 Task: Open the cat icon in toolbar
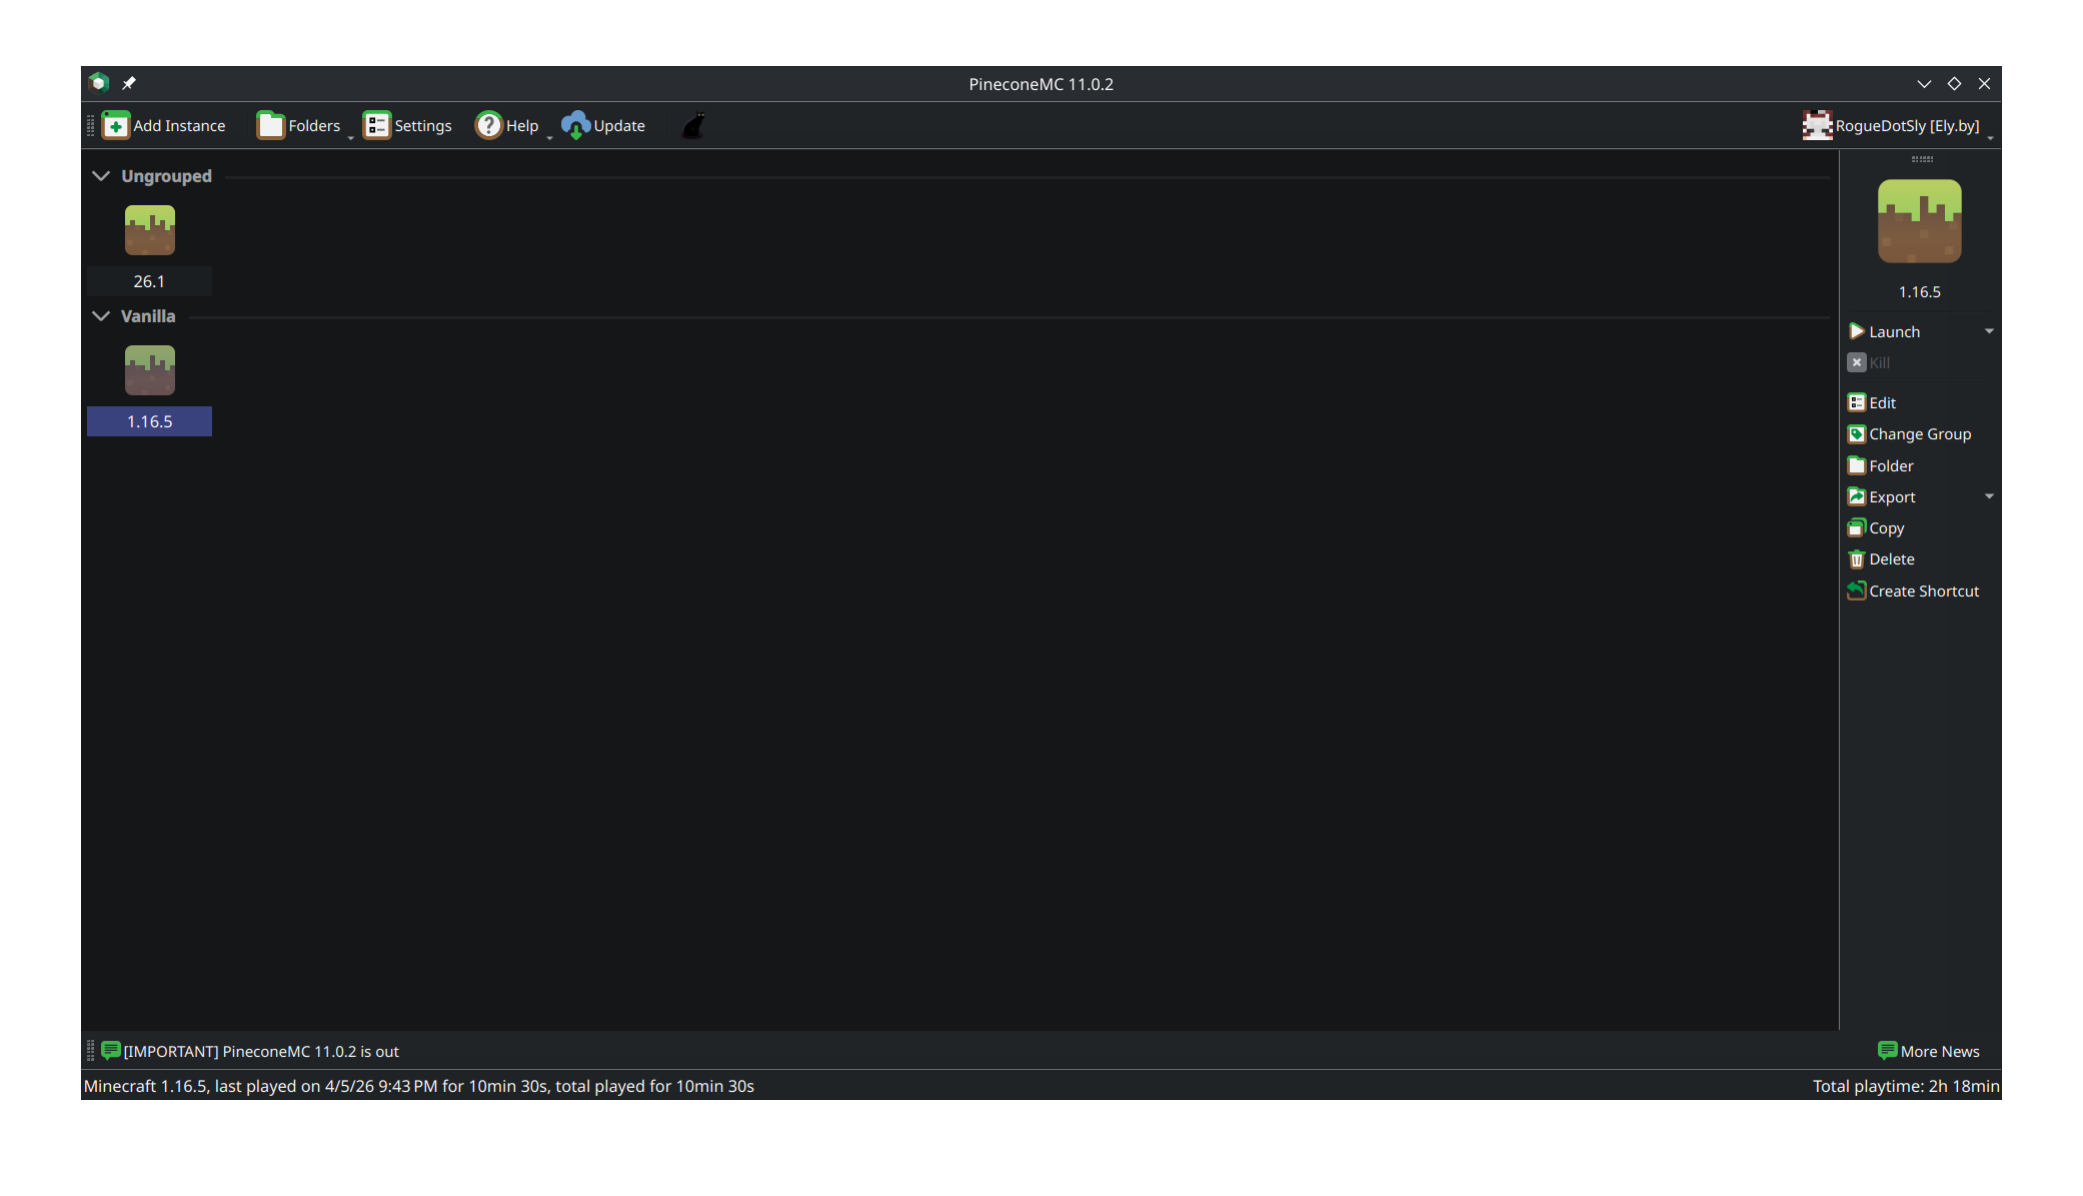tap(693, 126)
